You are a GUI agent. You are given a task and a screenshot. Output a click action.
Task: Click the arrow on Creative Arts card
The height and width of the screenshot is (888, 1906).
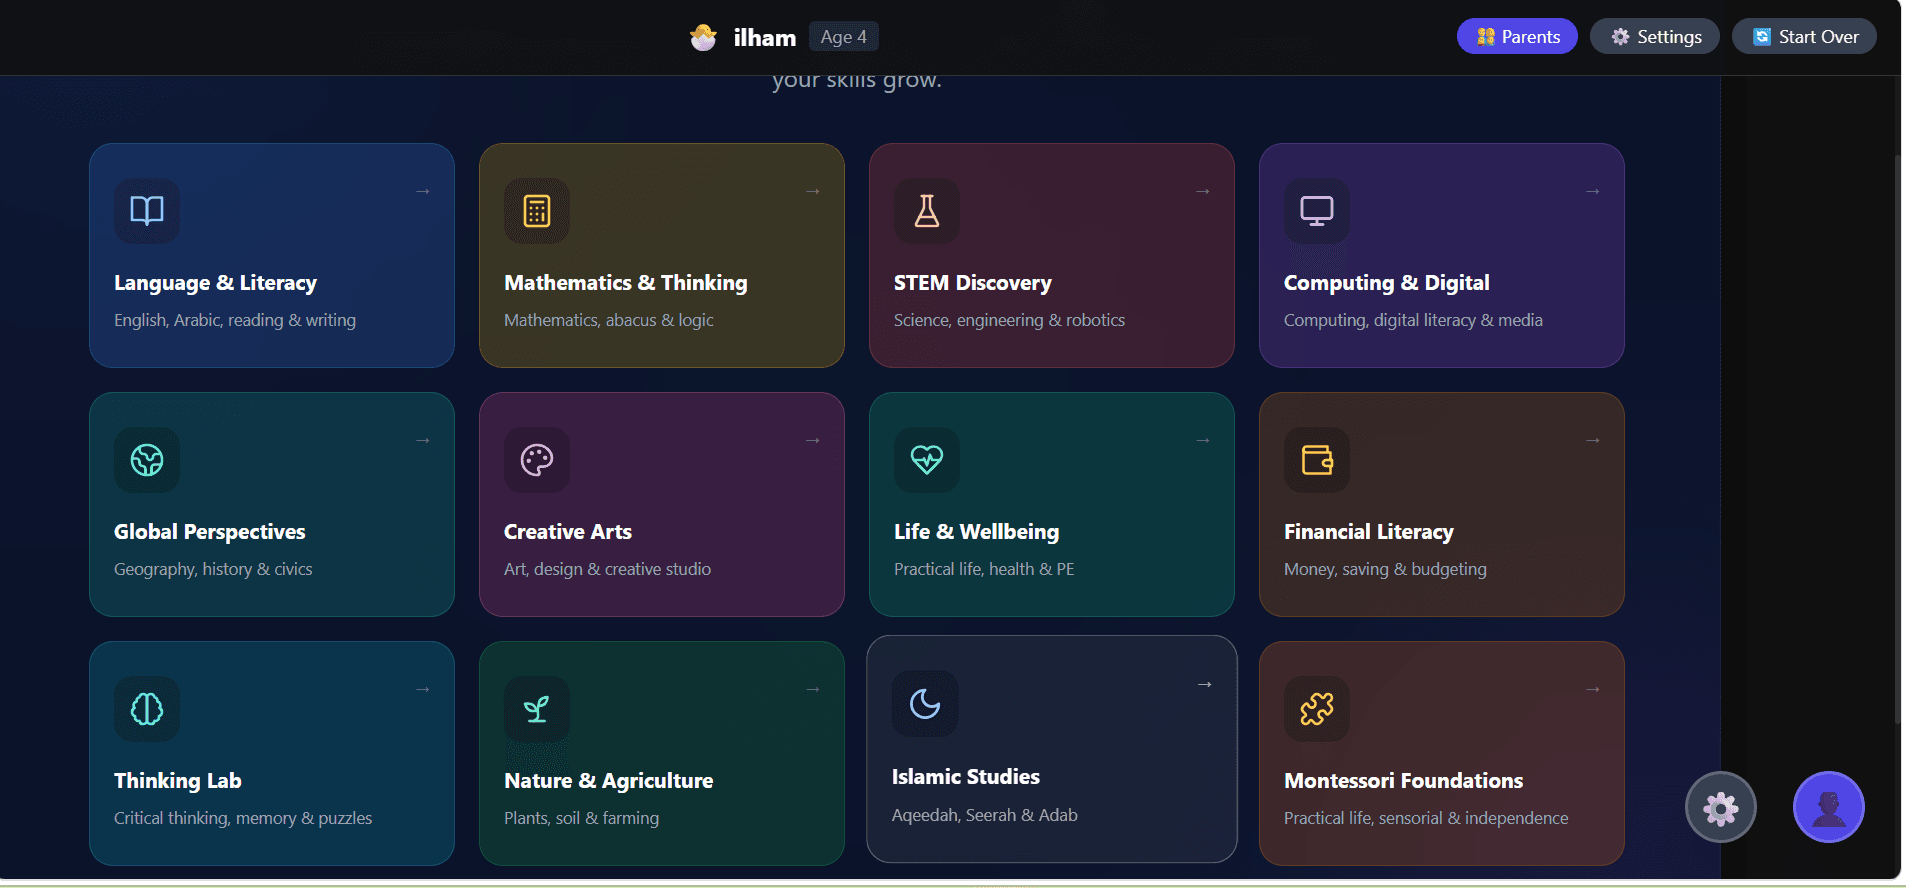pyautogui.click(x=813, y=440)
